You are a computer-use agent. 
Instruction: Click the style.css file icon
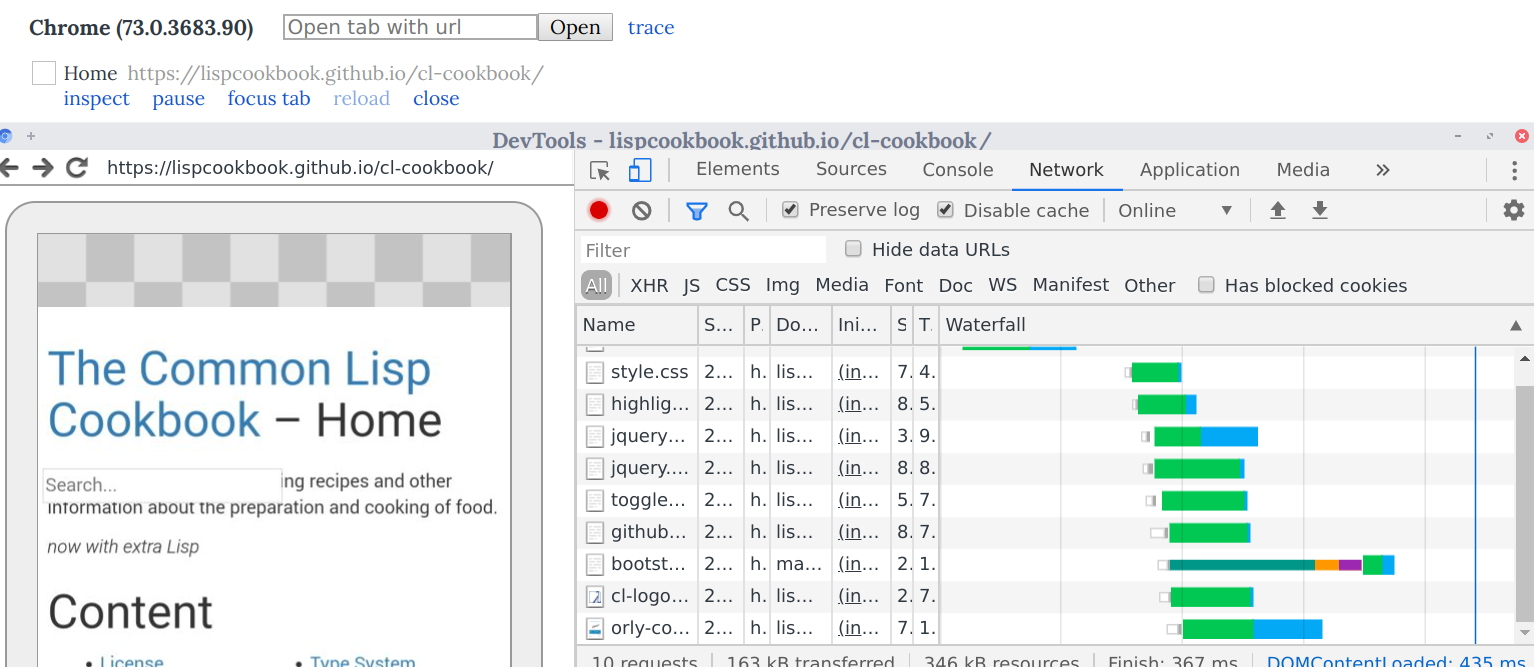tap(595, 372)
